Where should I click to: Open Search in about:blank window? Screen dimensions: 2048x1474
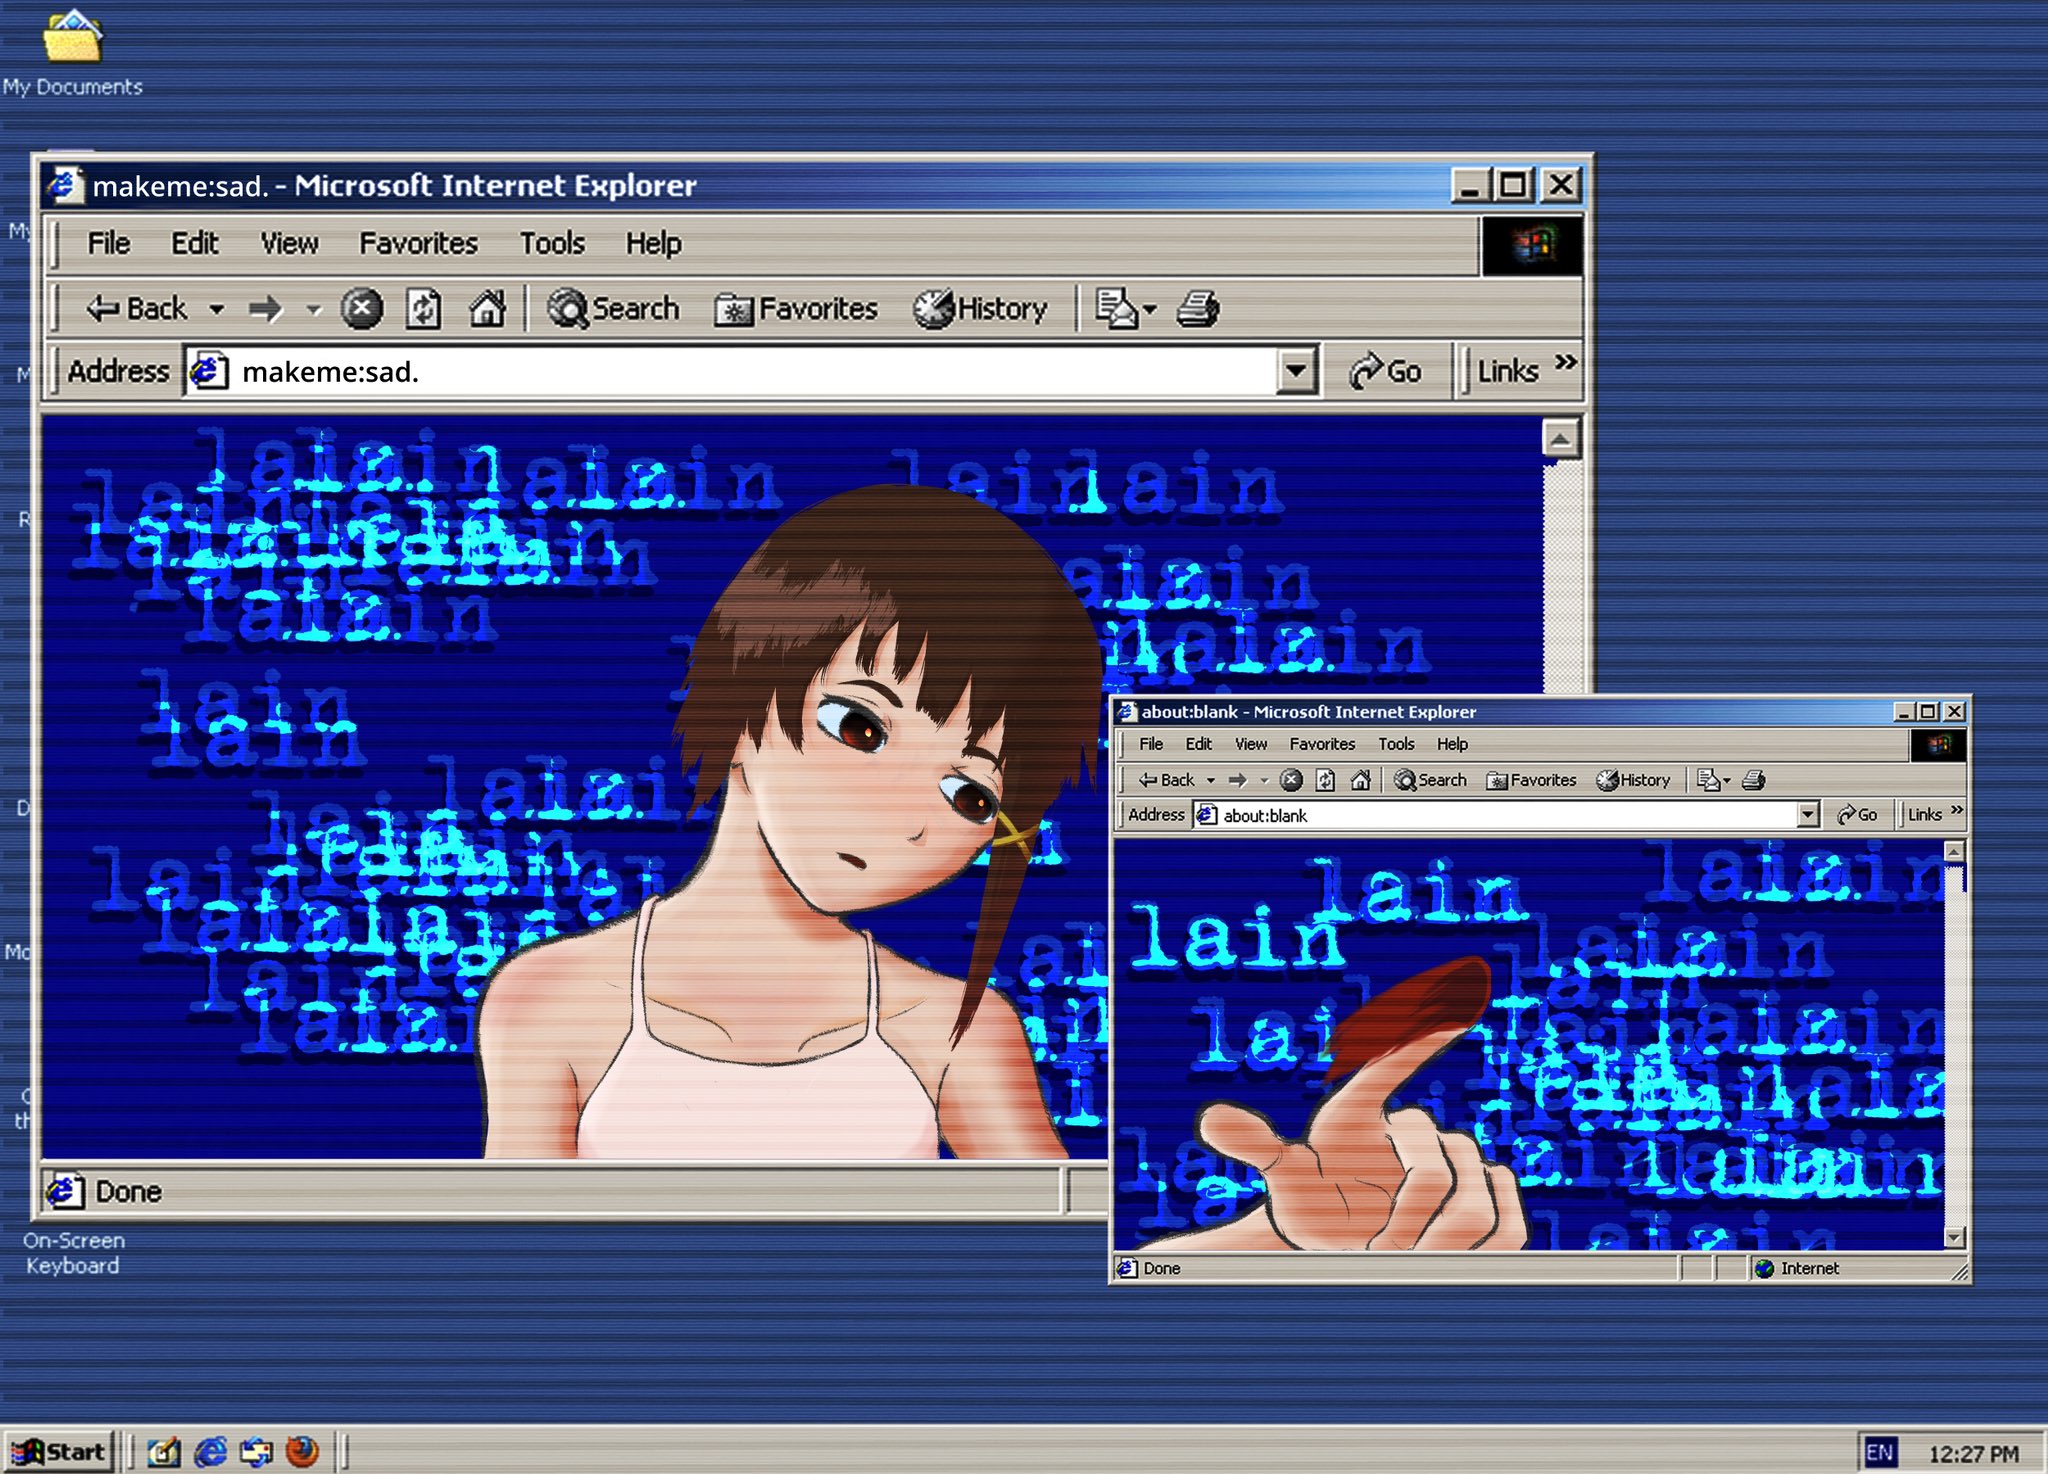coord(1431,780)
